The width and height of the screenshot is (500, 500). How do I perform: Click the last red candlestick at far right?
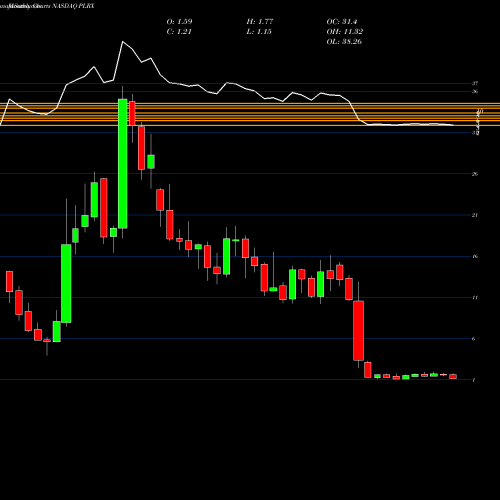point(453,376)
